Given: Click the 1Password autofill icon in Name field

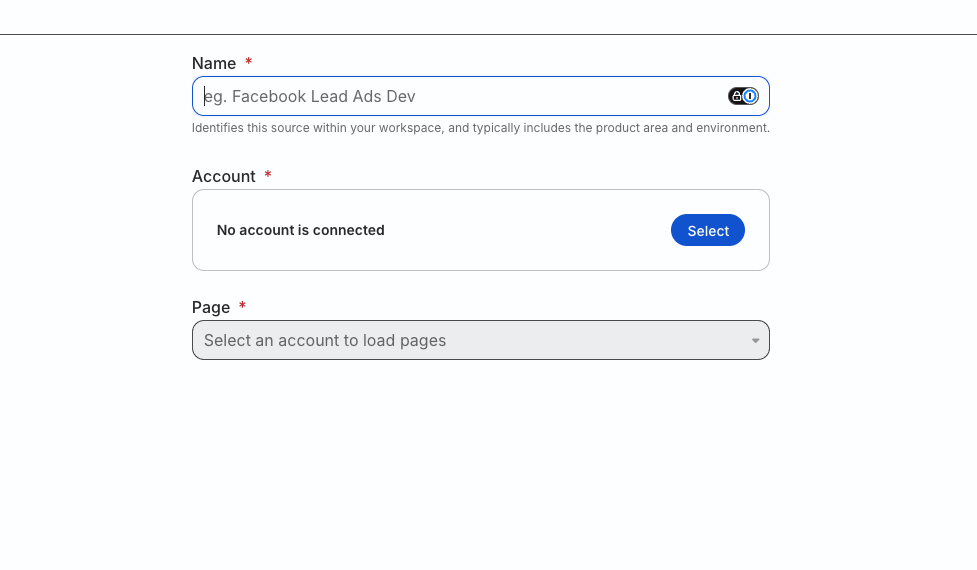Looking at the screenshot, I should tap(743, 96).
